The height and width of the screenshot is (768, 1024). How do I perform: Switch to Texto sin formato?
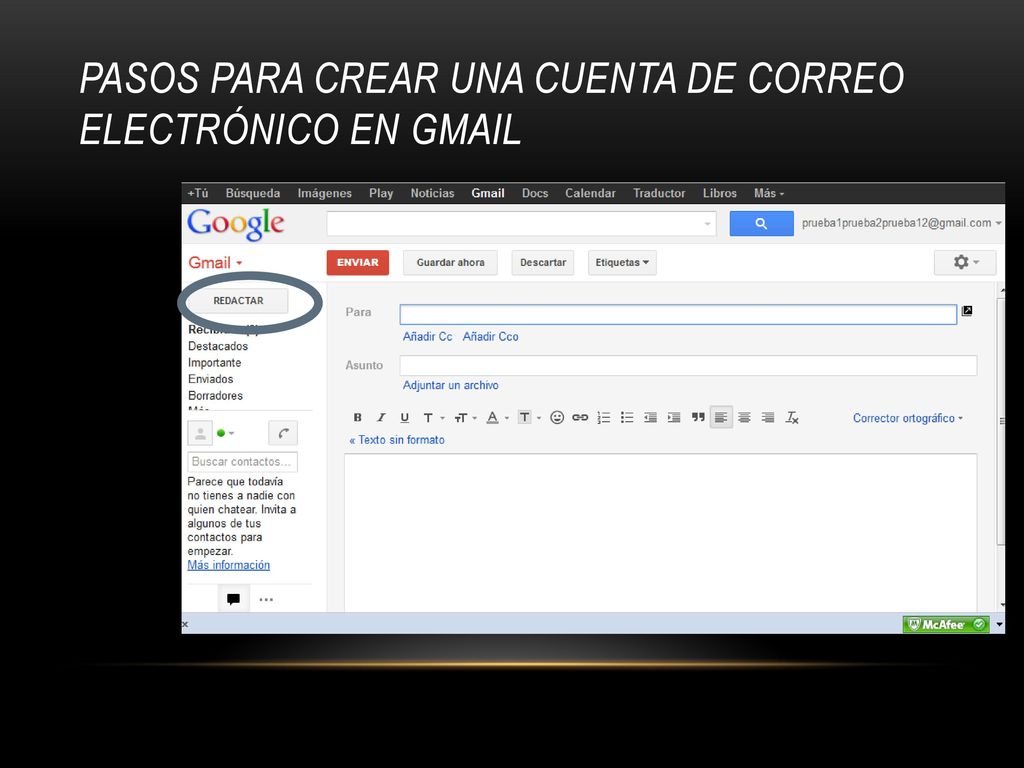click(x=397, y=440)
